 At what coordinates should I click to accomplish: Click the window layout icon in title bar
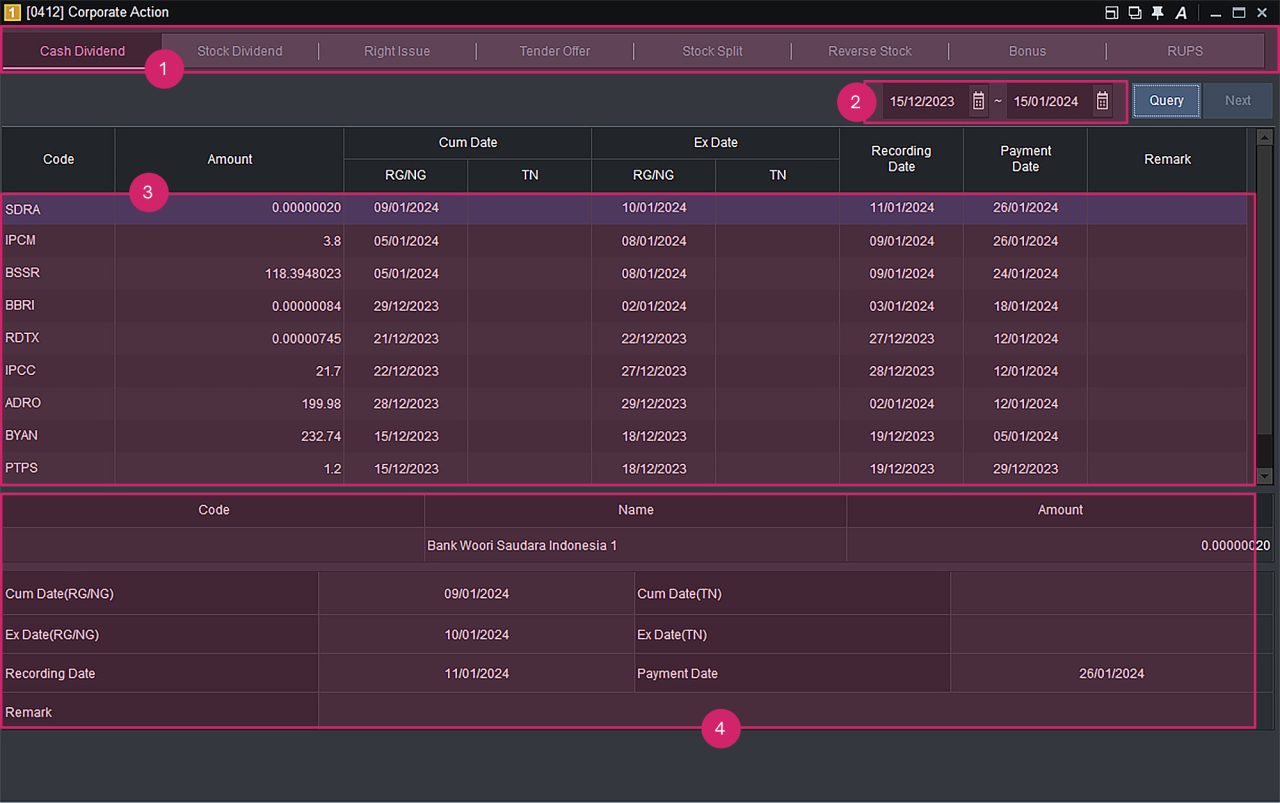point(1112,13)
